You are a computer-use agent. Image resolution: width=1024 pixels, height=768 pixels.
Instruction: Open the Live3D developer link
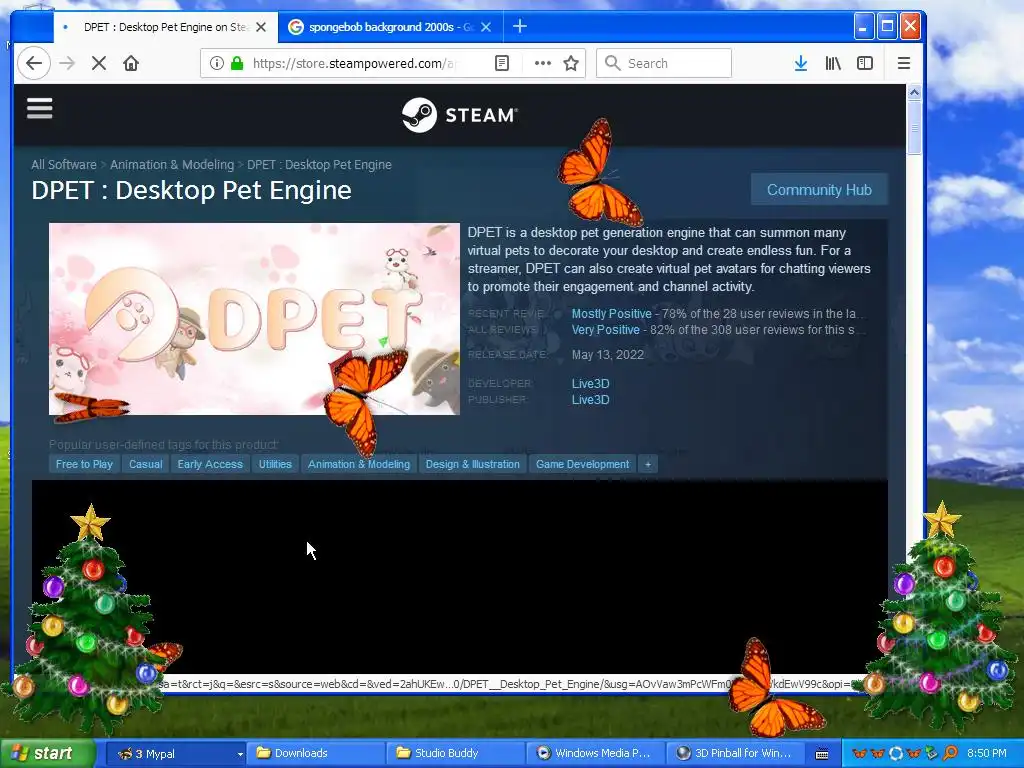pyautogui.click(x=590, y=383)
